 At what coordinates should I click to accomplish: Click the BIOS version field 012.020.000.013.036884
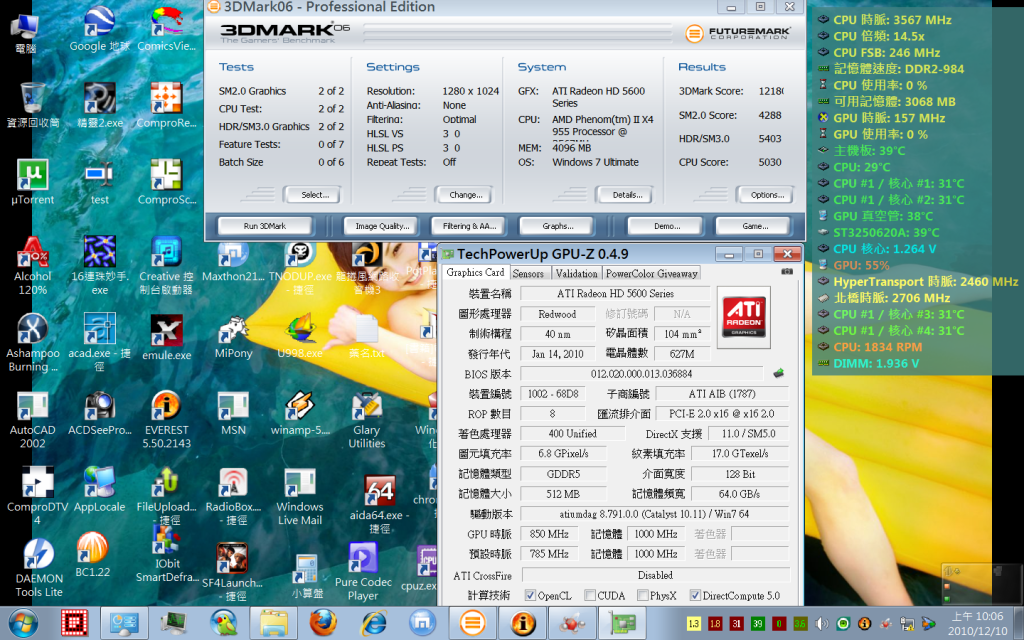[641, 374]
